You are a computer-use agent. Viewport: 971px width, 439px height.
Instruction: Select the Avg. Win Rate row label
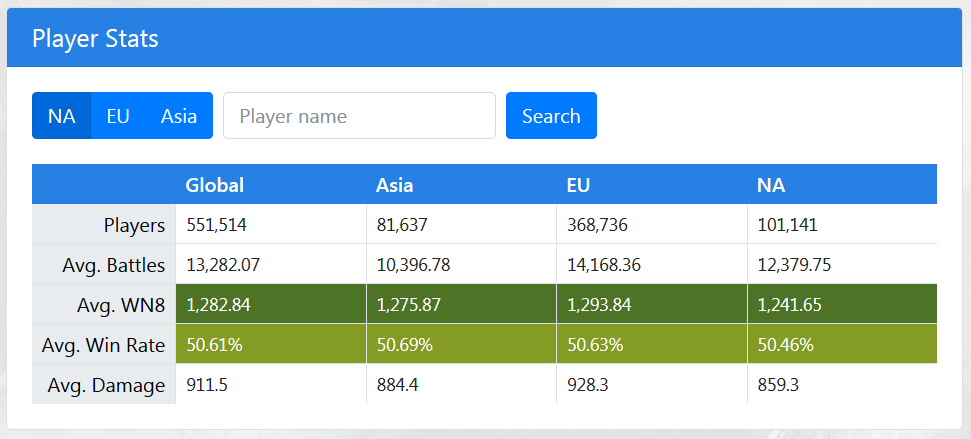(x=103, y=345)
